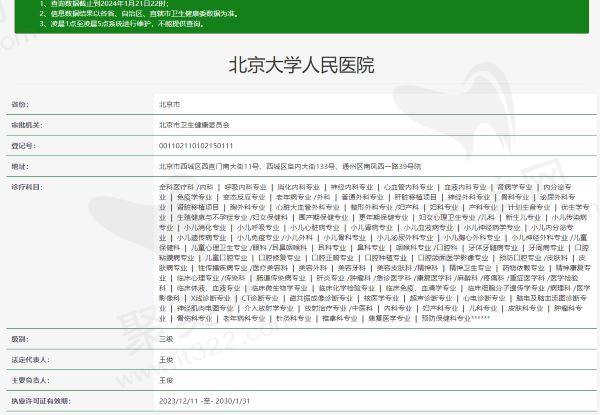Screen dimensions: 600x415
Task: Select the 级别 label
Action: tap(20, 339)
